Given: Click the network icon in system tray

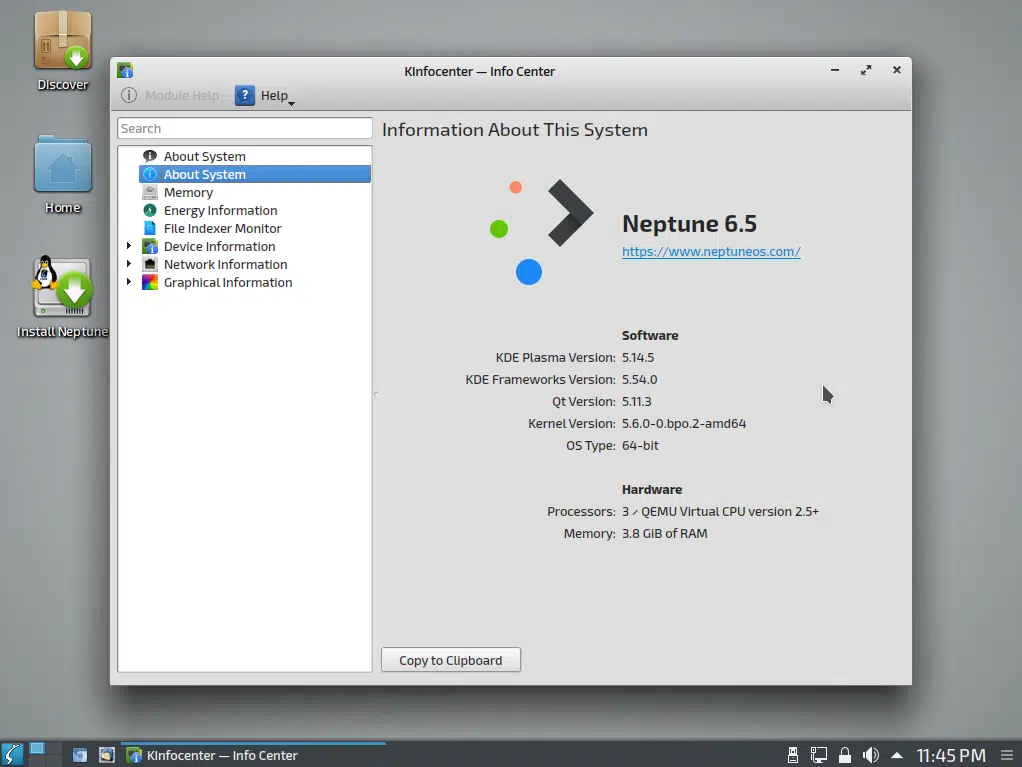Looking at the screenshot, I should (x=819, y=755).
